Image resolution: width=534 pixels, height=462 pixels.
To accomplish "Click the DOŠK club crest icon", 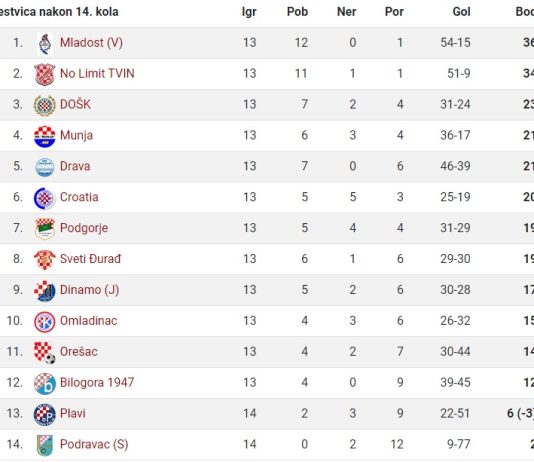I will (x=45, y=105).
